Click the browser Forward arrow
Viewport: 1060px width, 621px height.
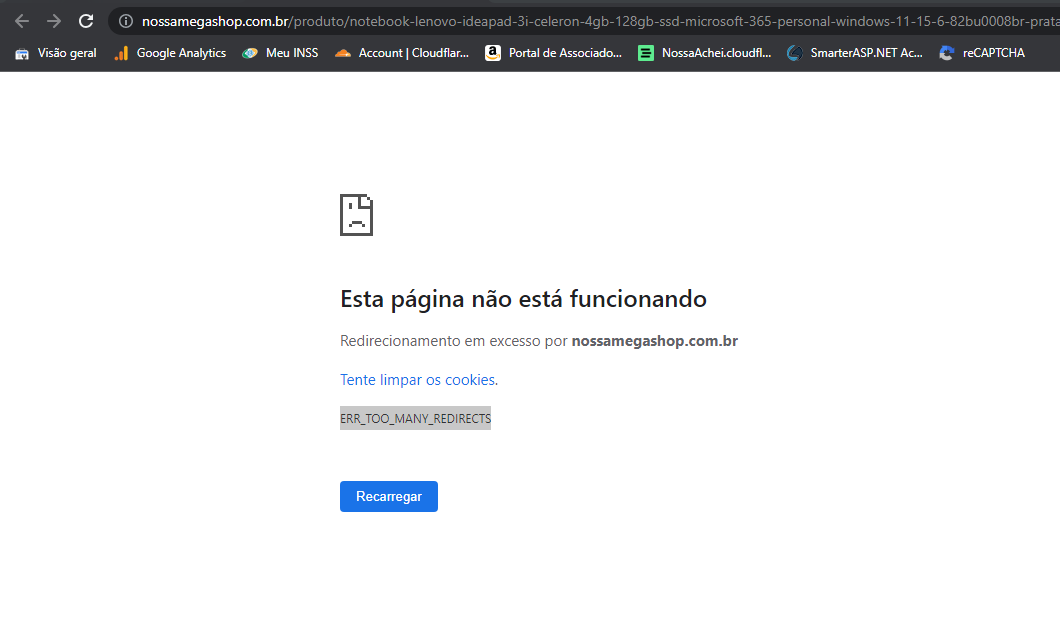[53, 21]
